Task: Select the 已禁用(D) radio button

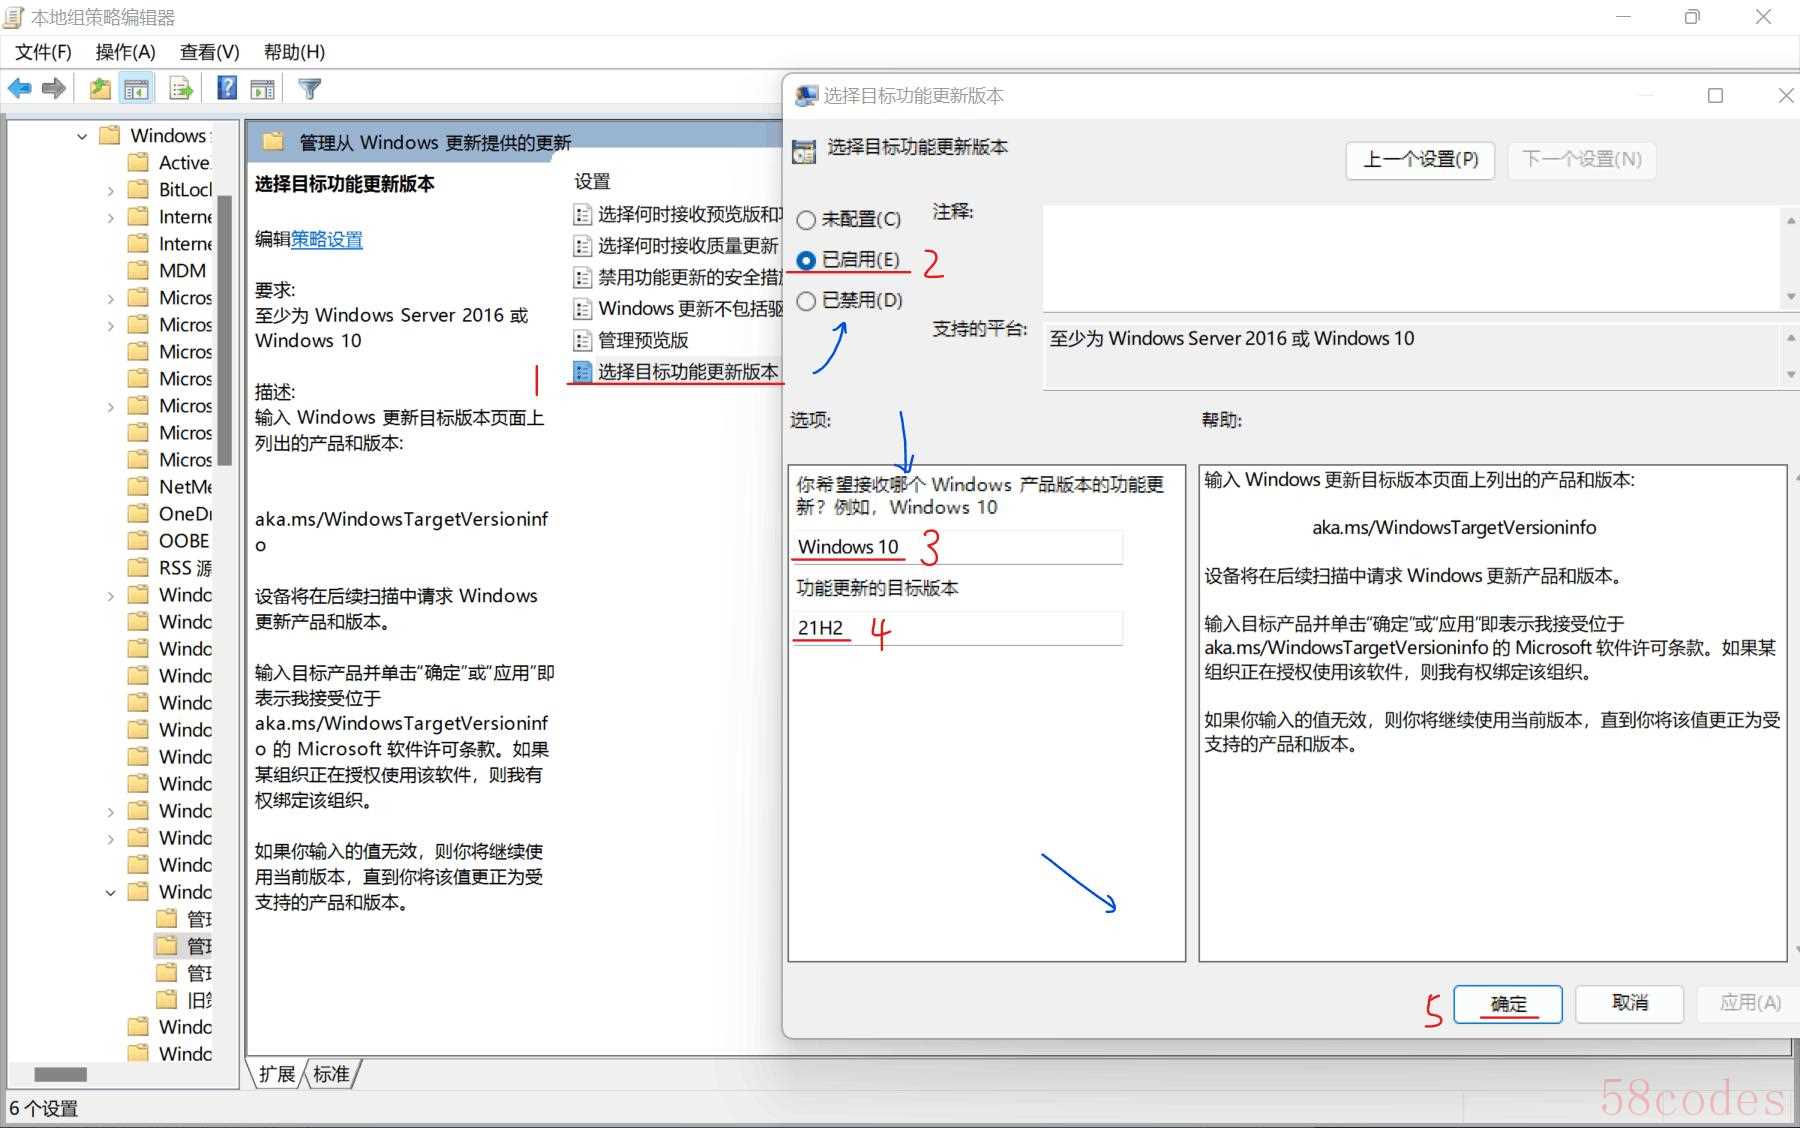Action: click(x=806, y=301)
